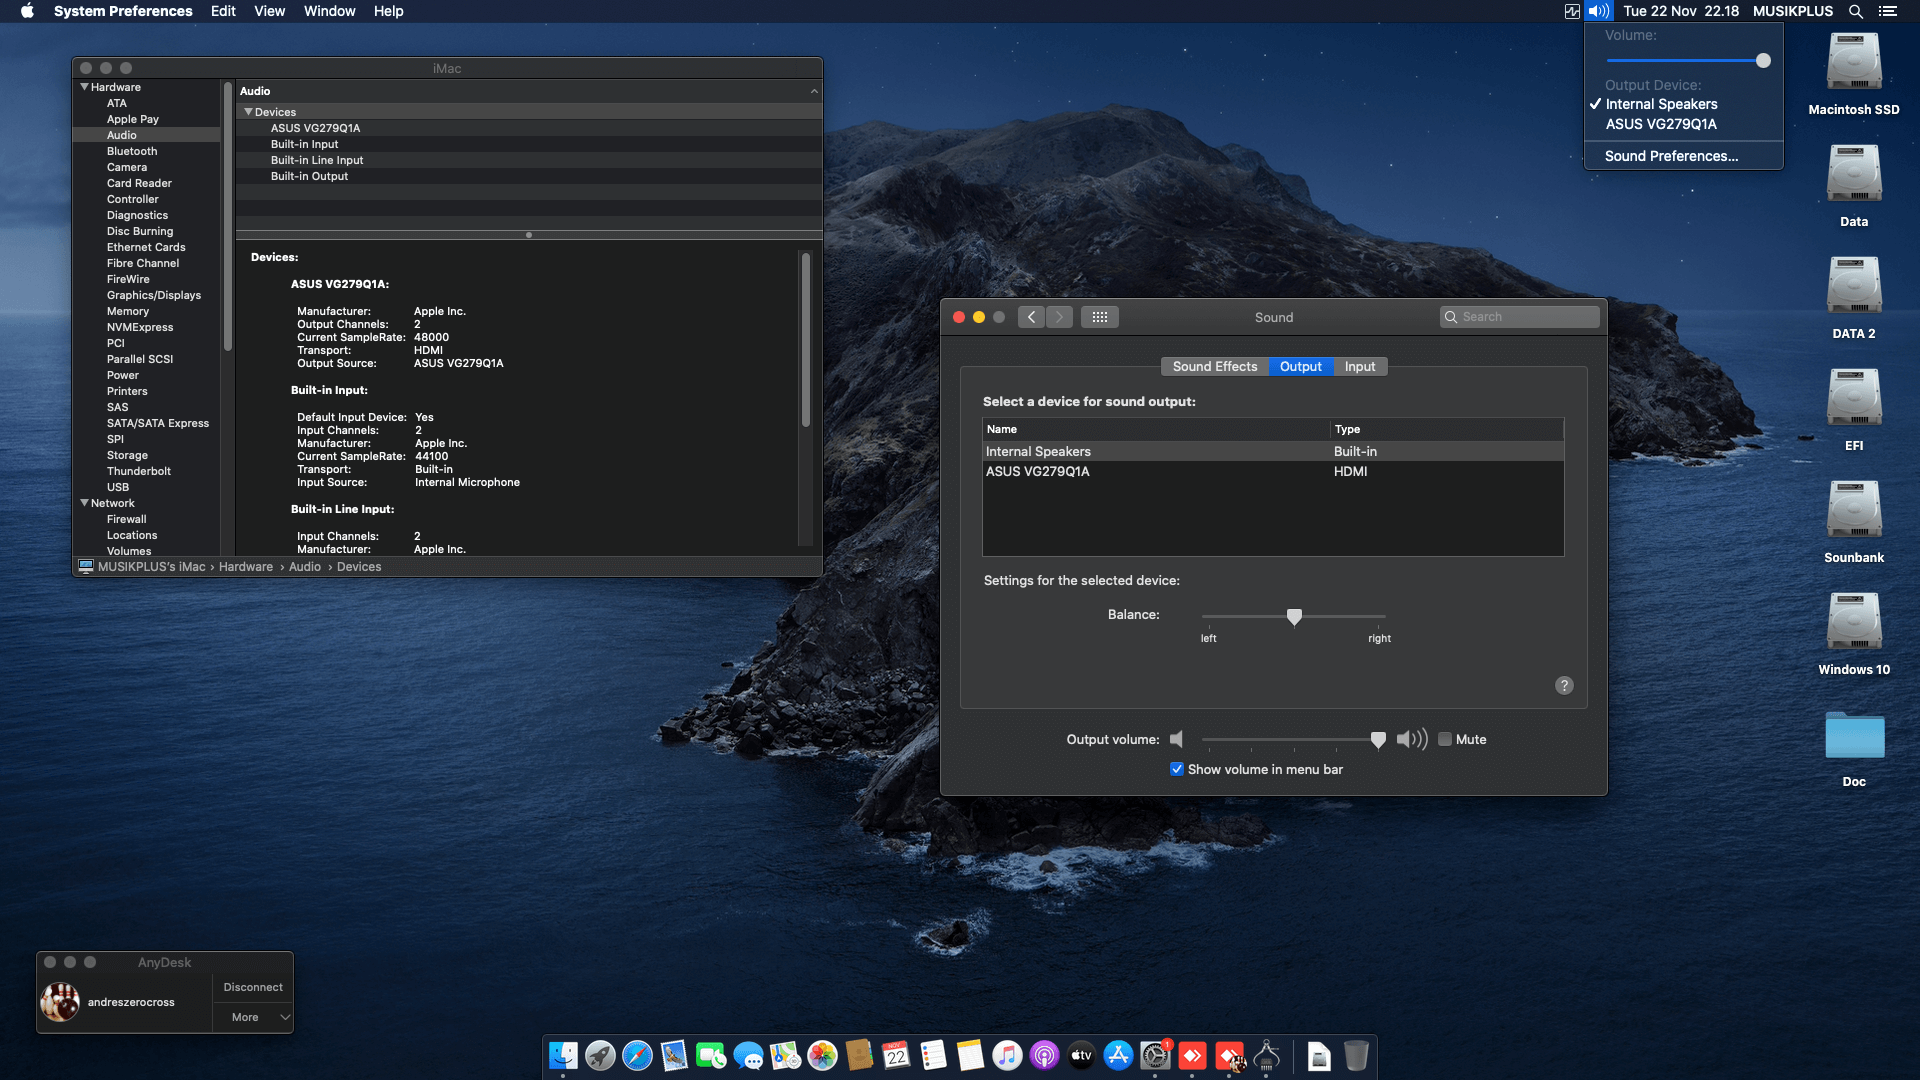Open Spotlight search magnifier in menu bar
This screenshot has width=1920, height=1080.
pos(1855,11)
